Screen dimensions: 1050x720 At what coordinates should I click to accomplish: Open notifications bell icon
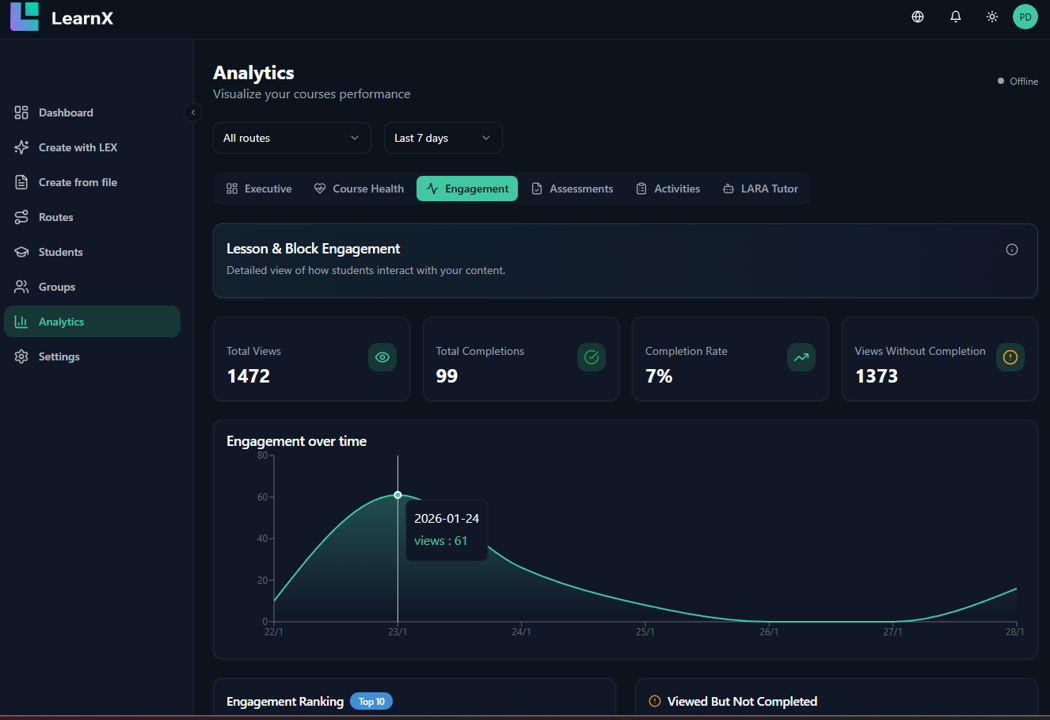click(956, 17)
